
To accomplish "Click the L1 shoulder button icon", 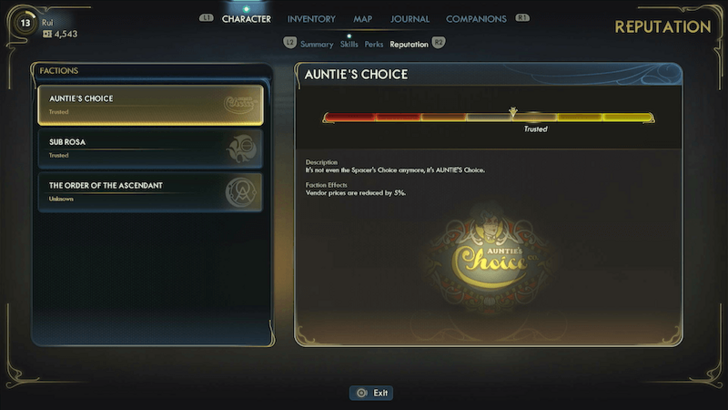I will tap(206, 18).
